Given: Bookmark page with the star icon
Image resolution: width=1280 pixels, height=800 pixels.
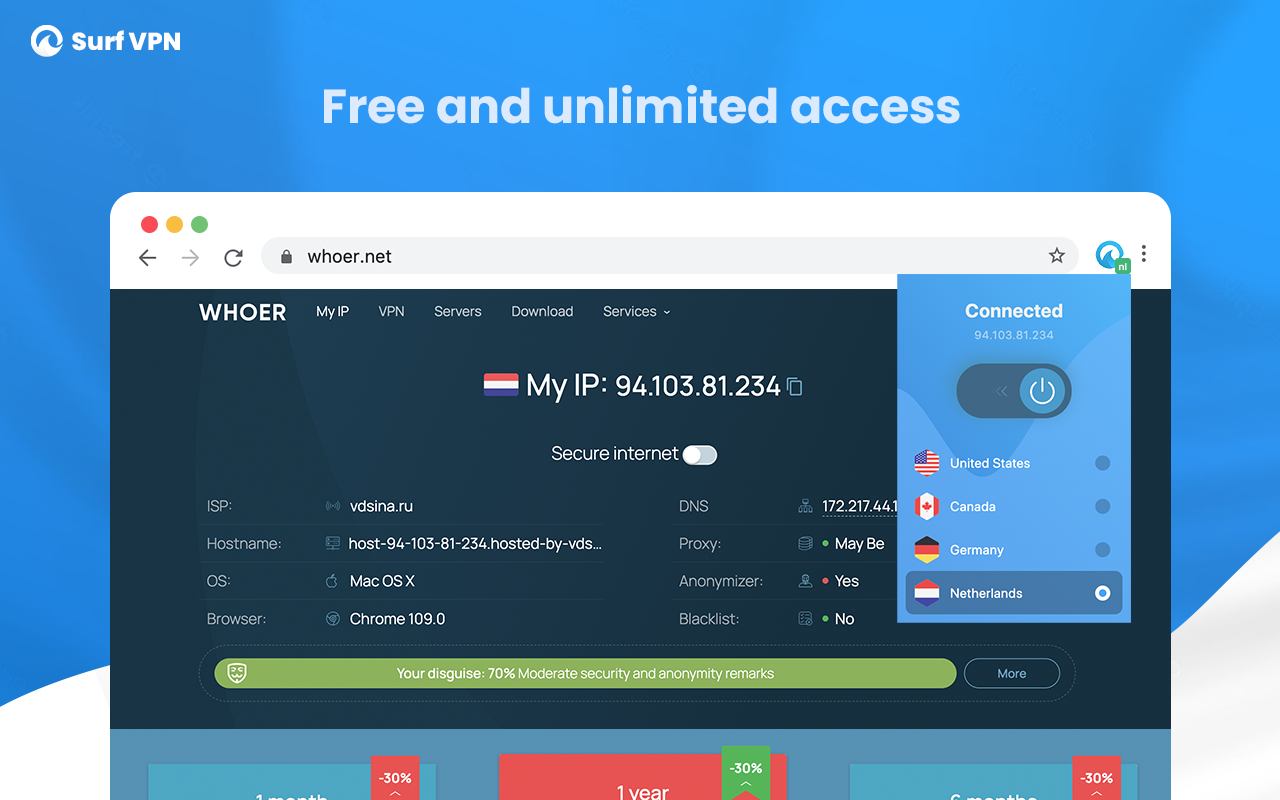Looking at the screenshot, I should (x=1057, y=256).
